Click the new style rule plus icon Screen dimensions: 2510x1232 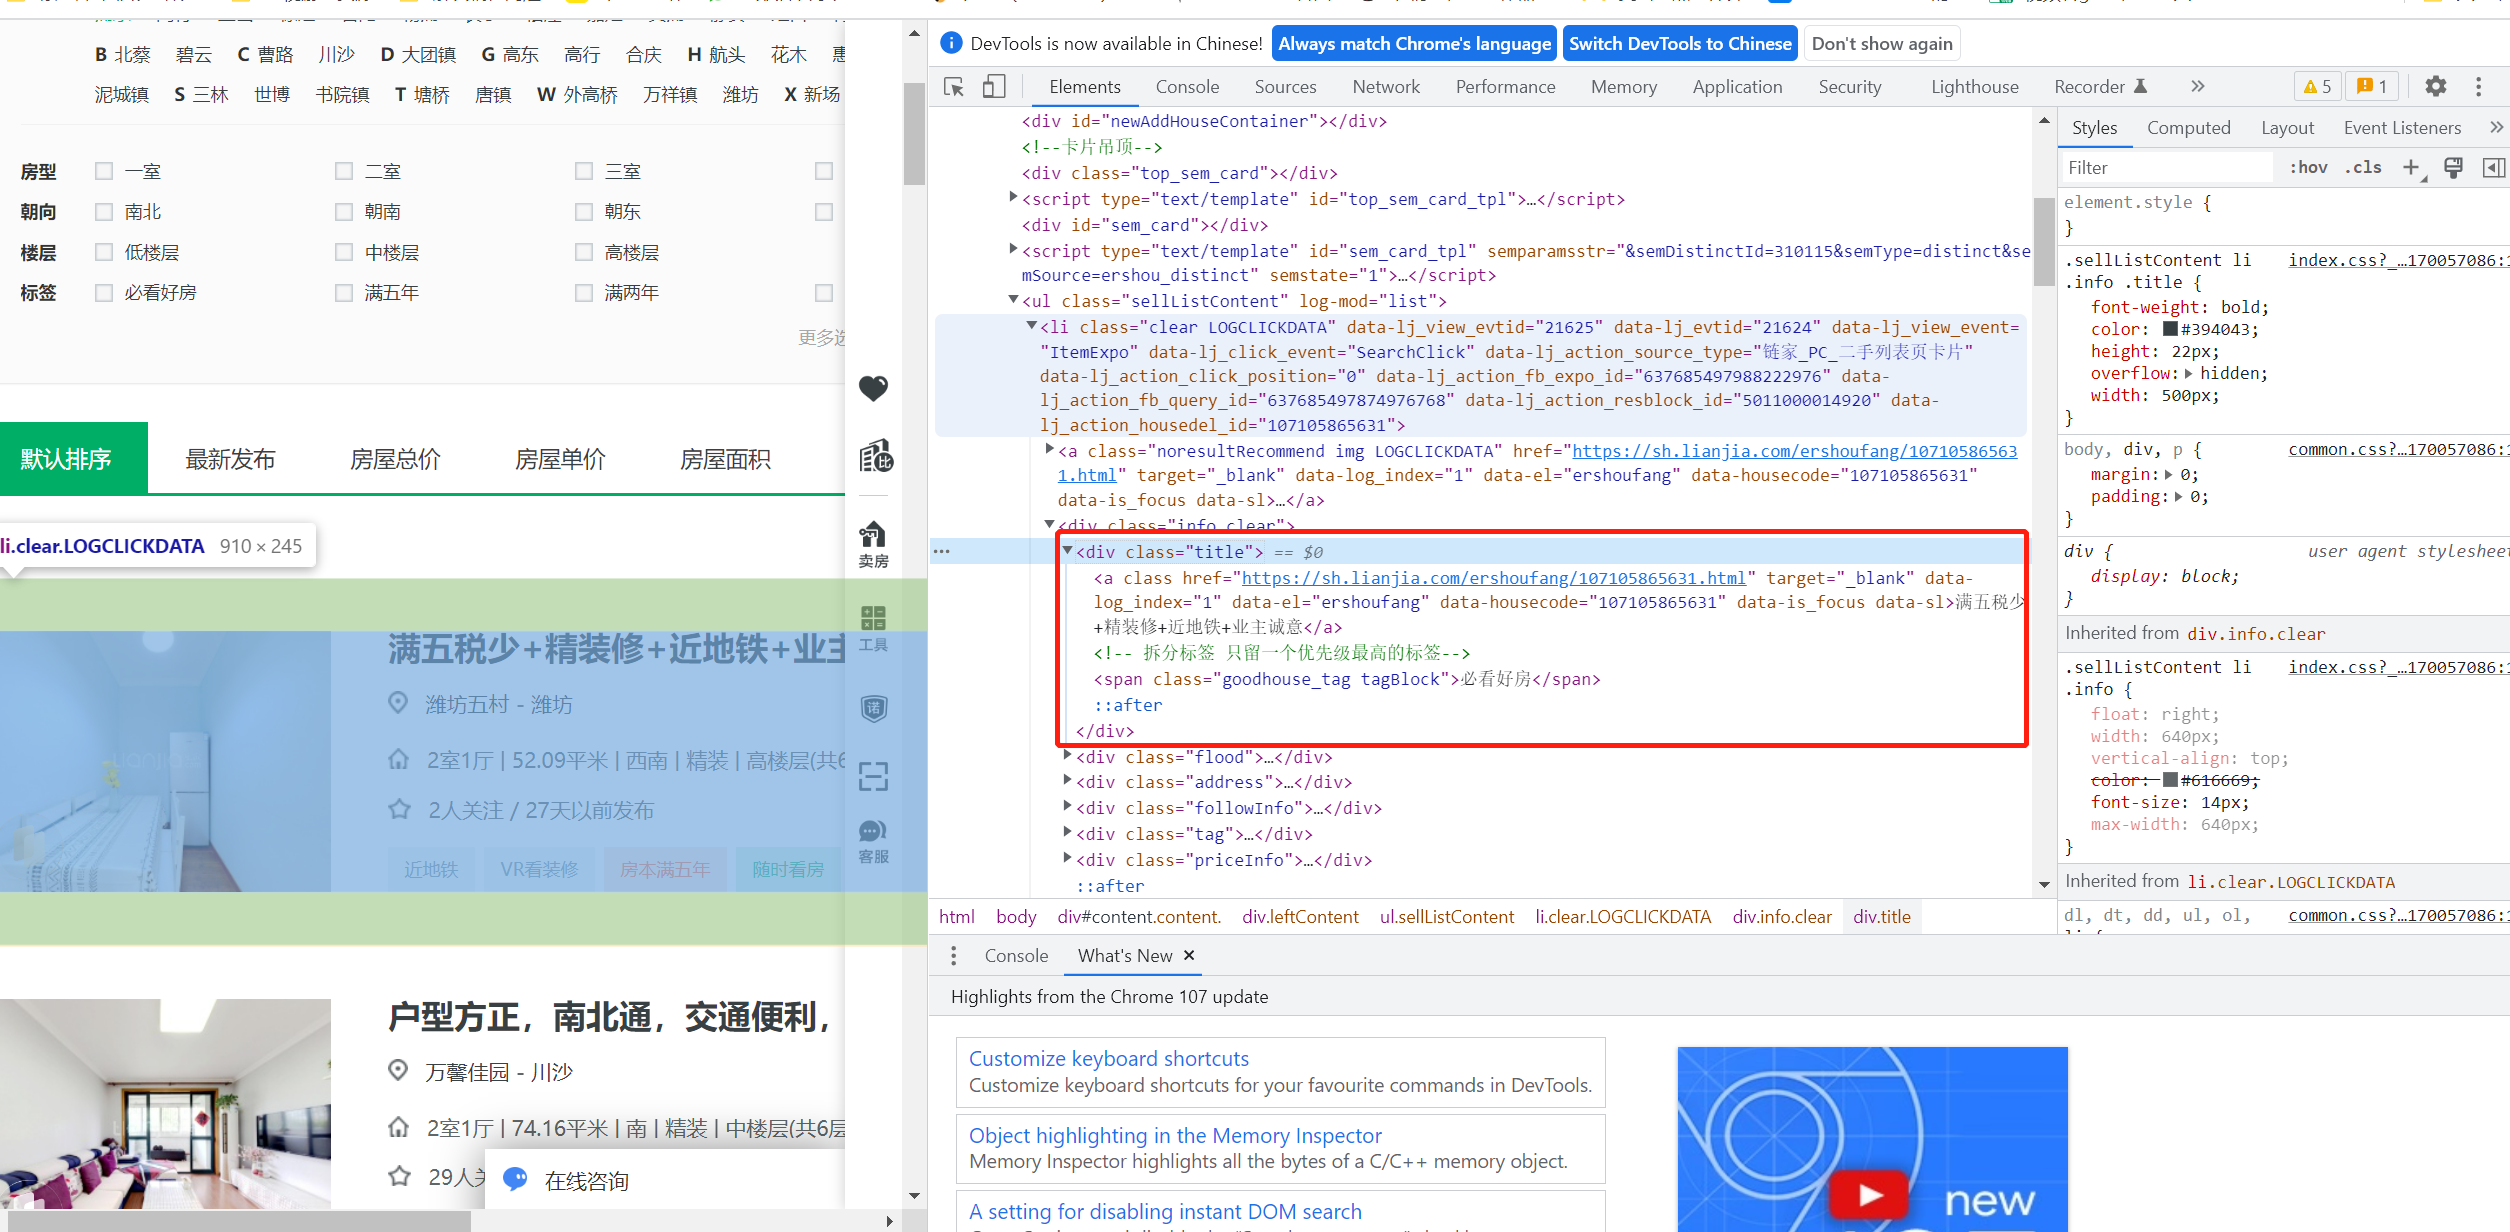click(x=2411, y=167)
